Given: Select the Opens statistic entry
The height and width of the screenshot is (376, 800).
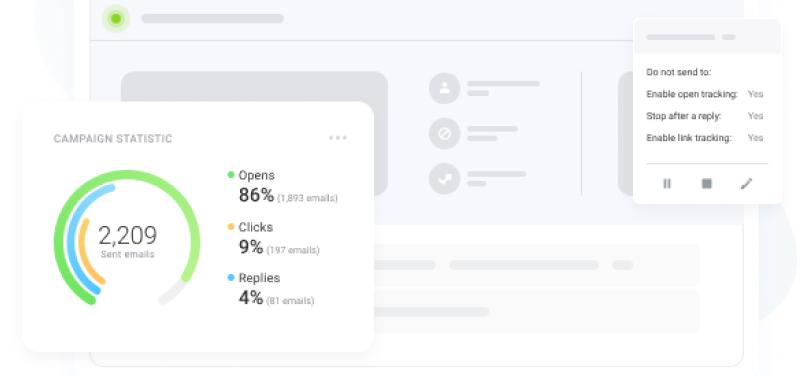Looking at the screenshot, I should tap(282, 187).
